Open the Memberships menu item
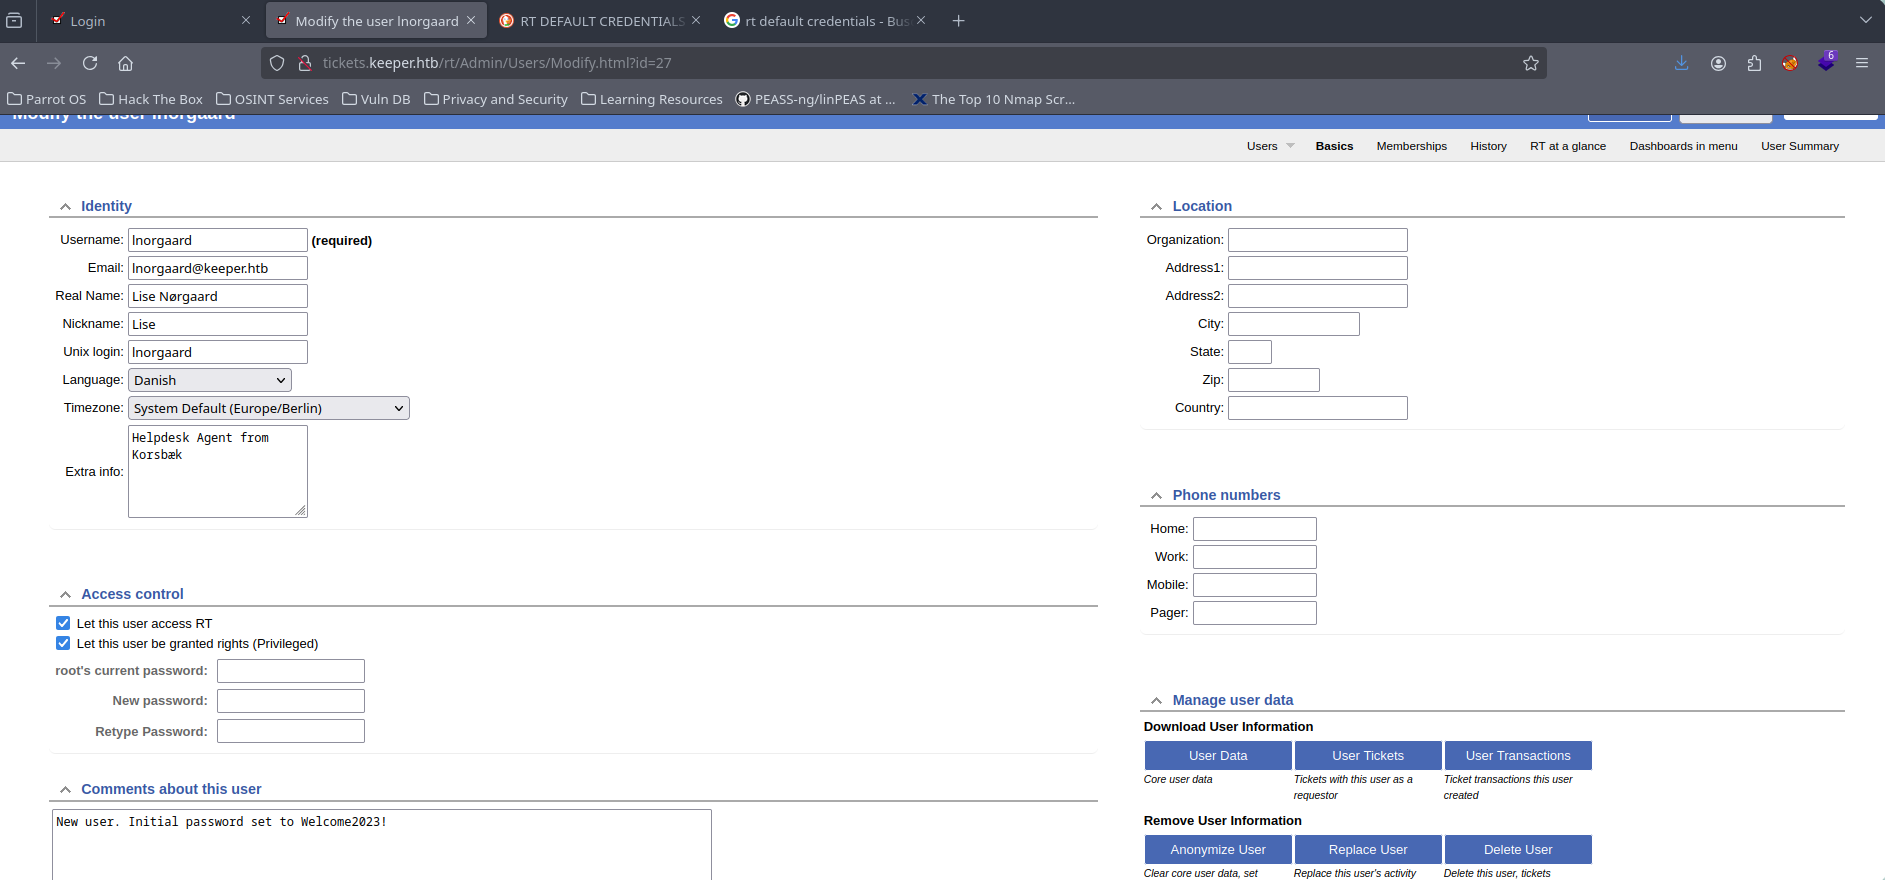 (x=1411, y=146)
